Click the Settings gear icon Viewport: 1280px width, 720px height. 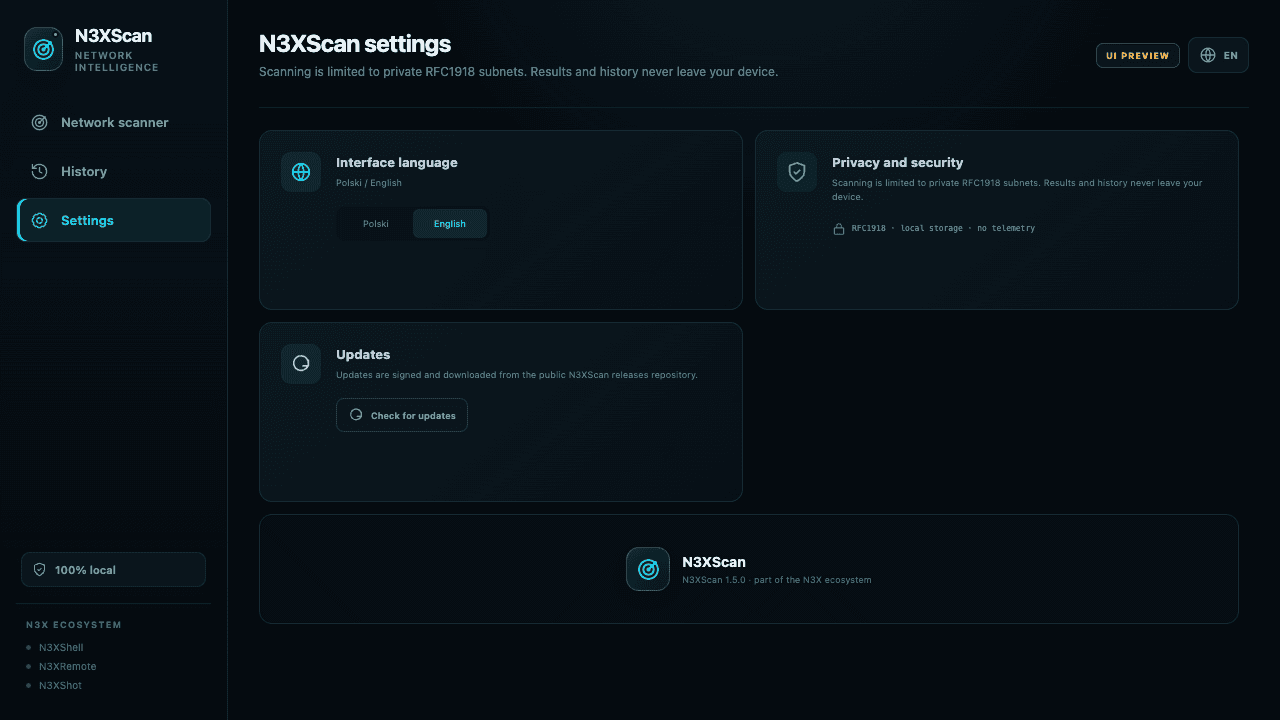click(x=39, y=221)
